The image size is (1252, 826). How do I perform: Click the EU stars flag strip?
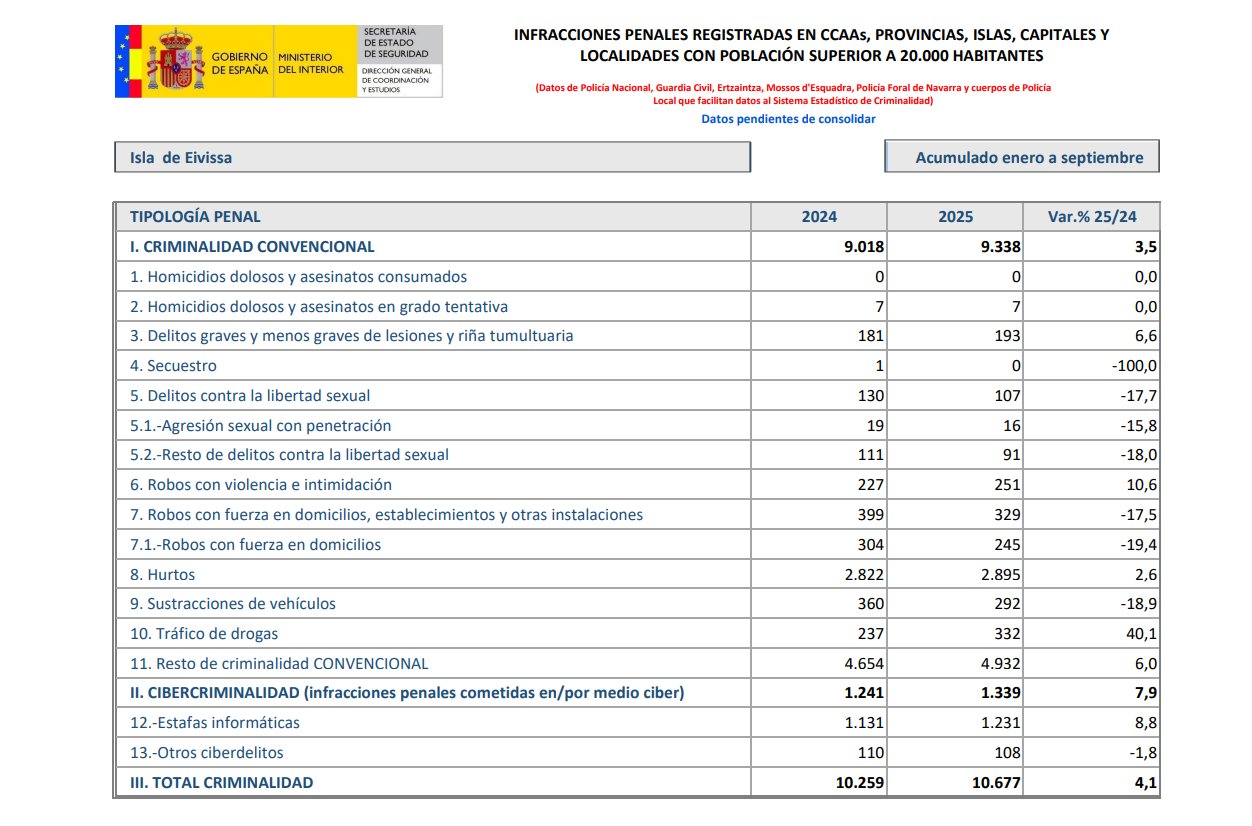(x=124, y=62)
